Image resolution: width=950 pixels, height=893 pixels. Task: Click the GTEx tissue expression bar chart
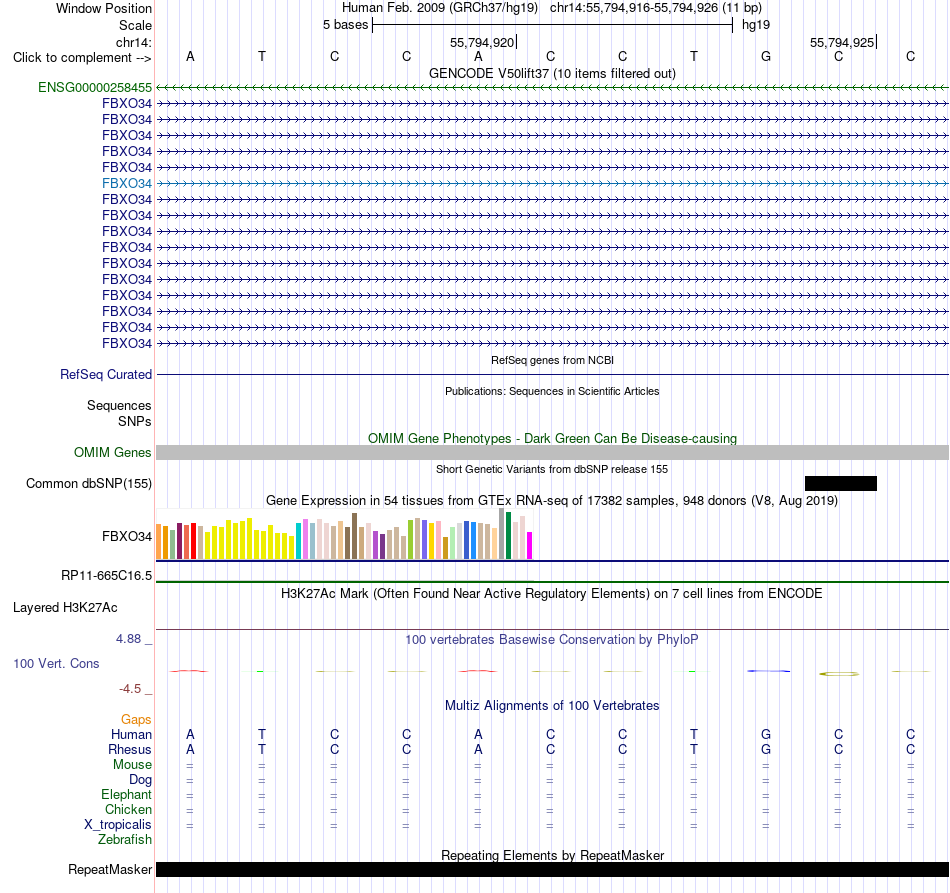344,534
